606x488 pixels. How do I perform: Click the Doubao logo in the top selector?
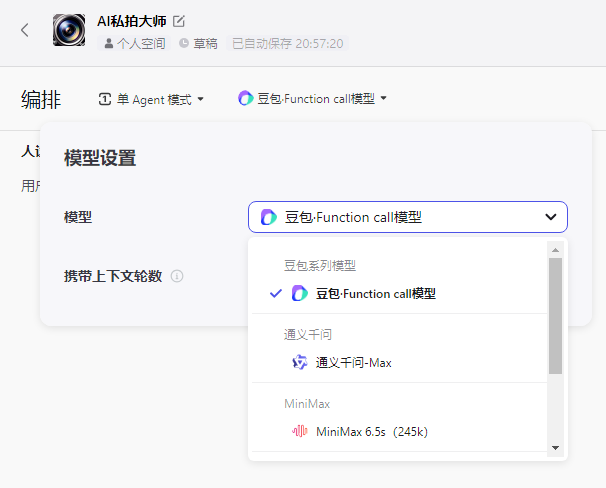(245, 98)
